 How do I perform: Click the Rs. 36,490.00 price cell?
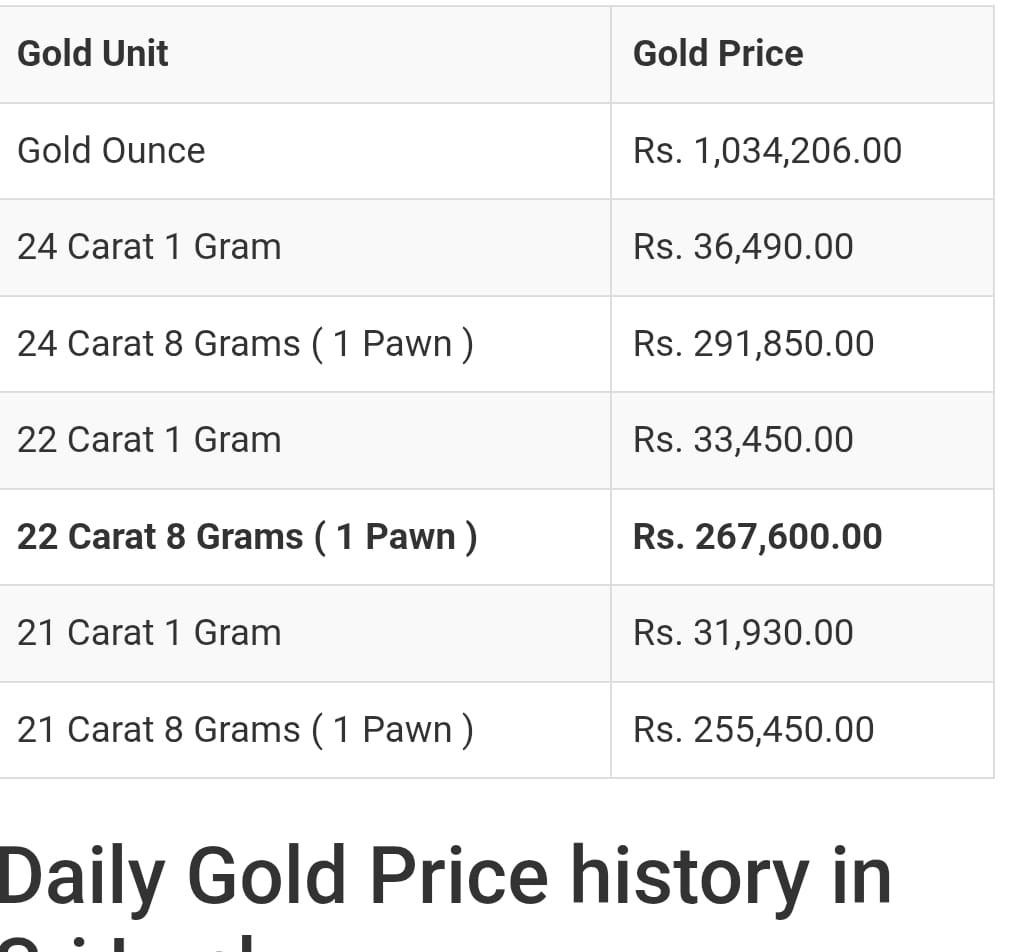point(743,247)
